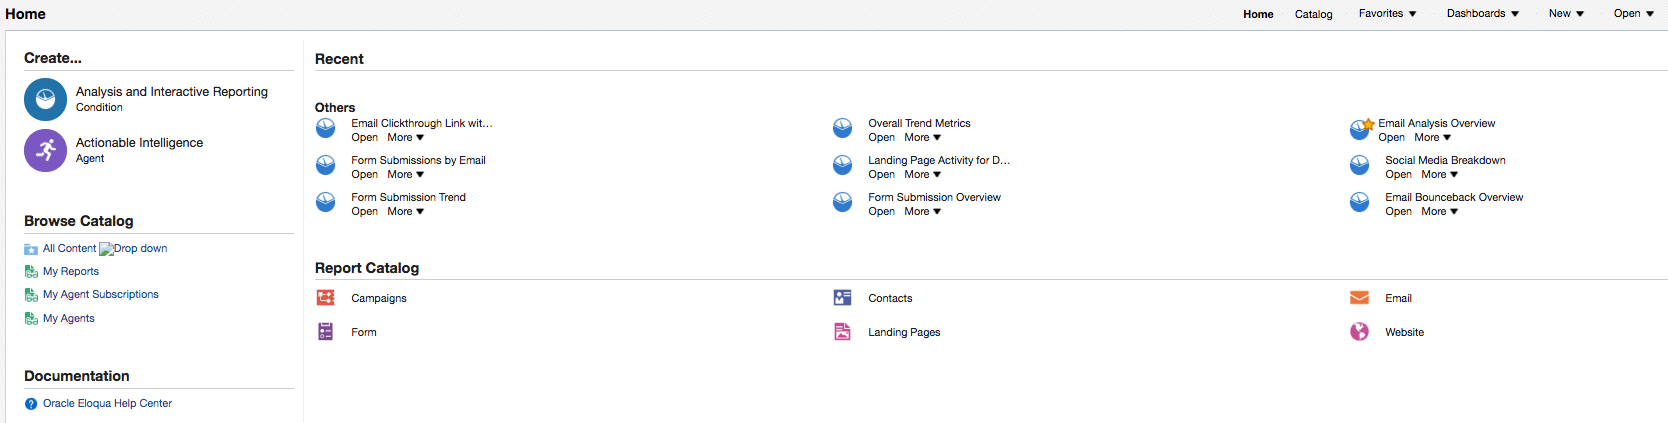The width and height of the screenshot is (1668, 423).
Task: Click the Form Submission Trend title
Action: click(409, 198)
